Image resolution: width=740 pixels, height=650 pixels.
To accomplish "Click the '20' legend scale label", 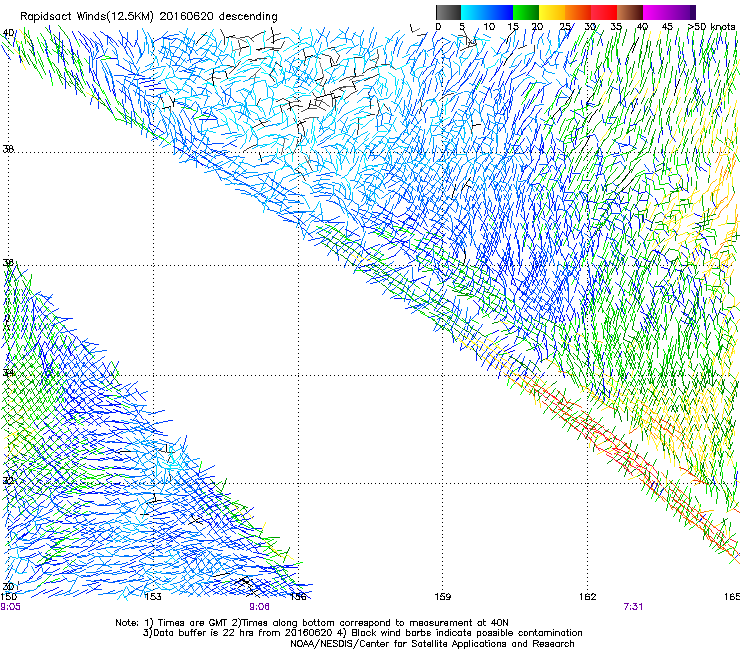I will [x=538, y=27].
